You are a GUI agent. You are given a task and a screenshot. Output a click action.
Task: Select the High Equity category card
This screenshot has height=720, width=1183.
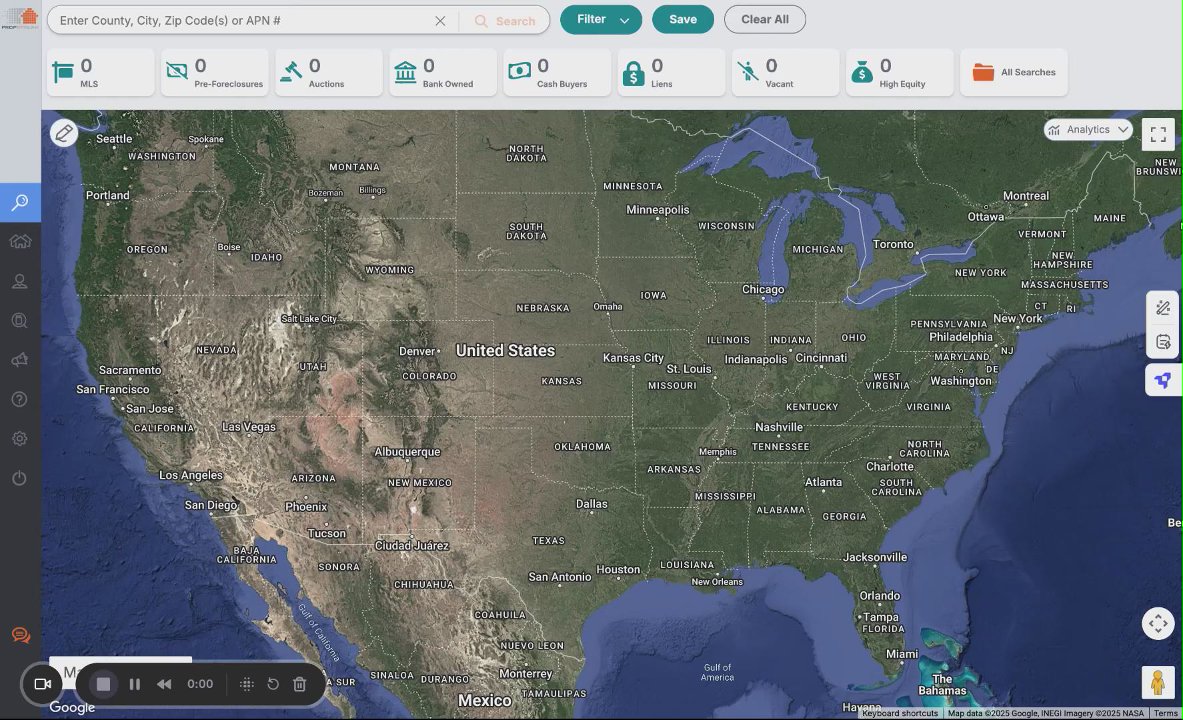pos(899,72)
